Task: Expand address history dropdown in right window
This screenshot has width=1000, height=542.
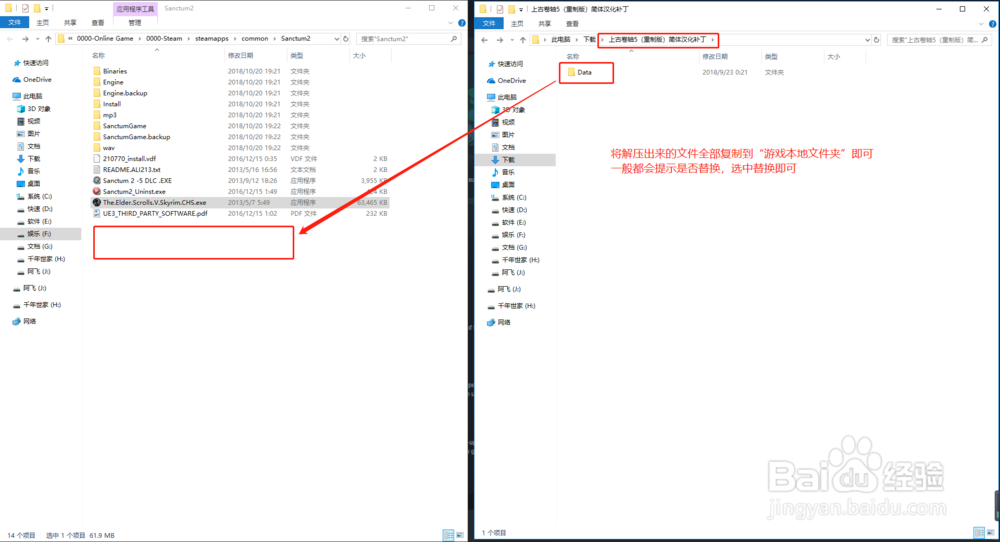Action: click(867, 40)
